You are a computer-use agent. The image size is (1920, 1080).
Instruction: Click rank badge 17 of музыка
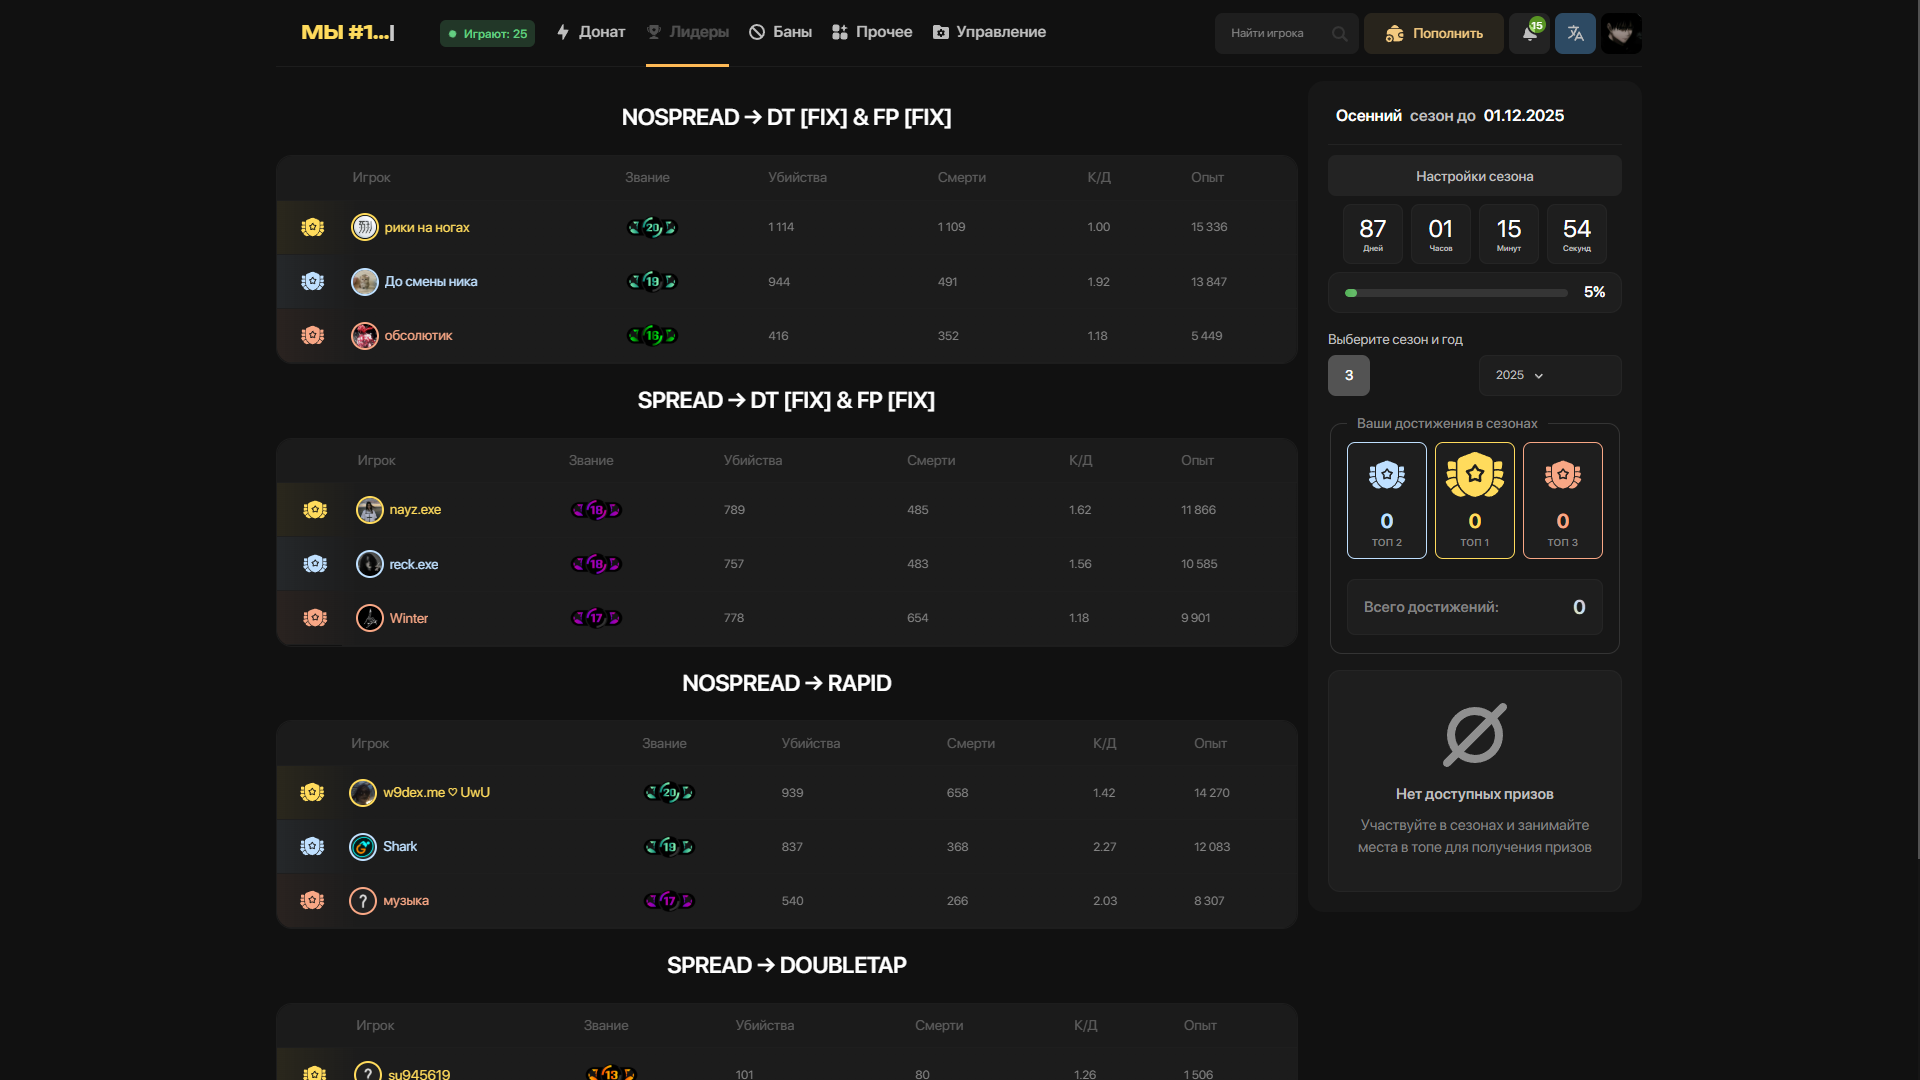coord(670,900)
